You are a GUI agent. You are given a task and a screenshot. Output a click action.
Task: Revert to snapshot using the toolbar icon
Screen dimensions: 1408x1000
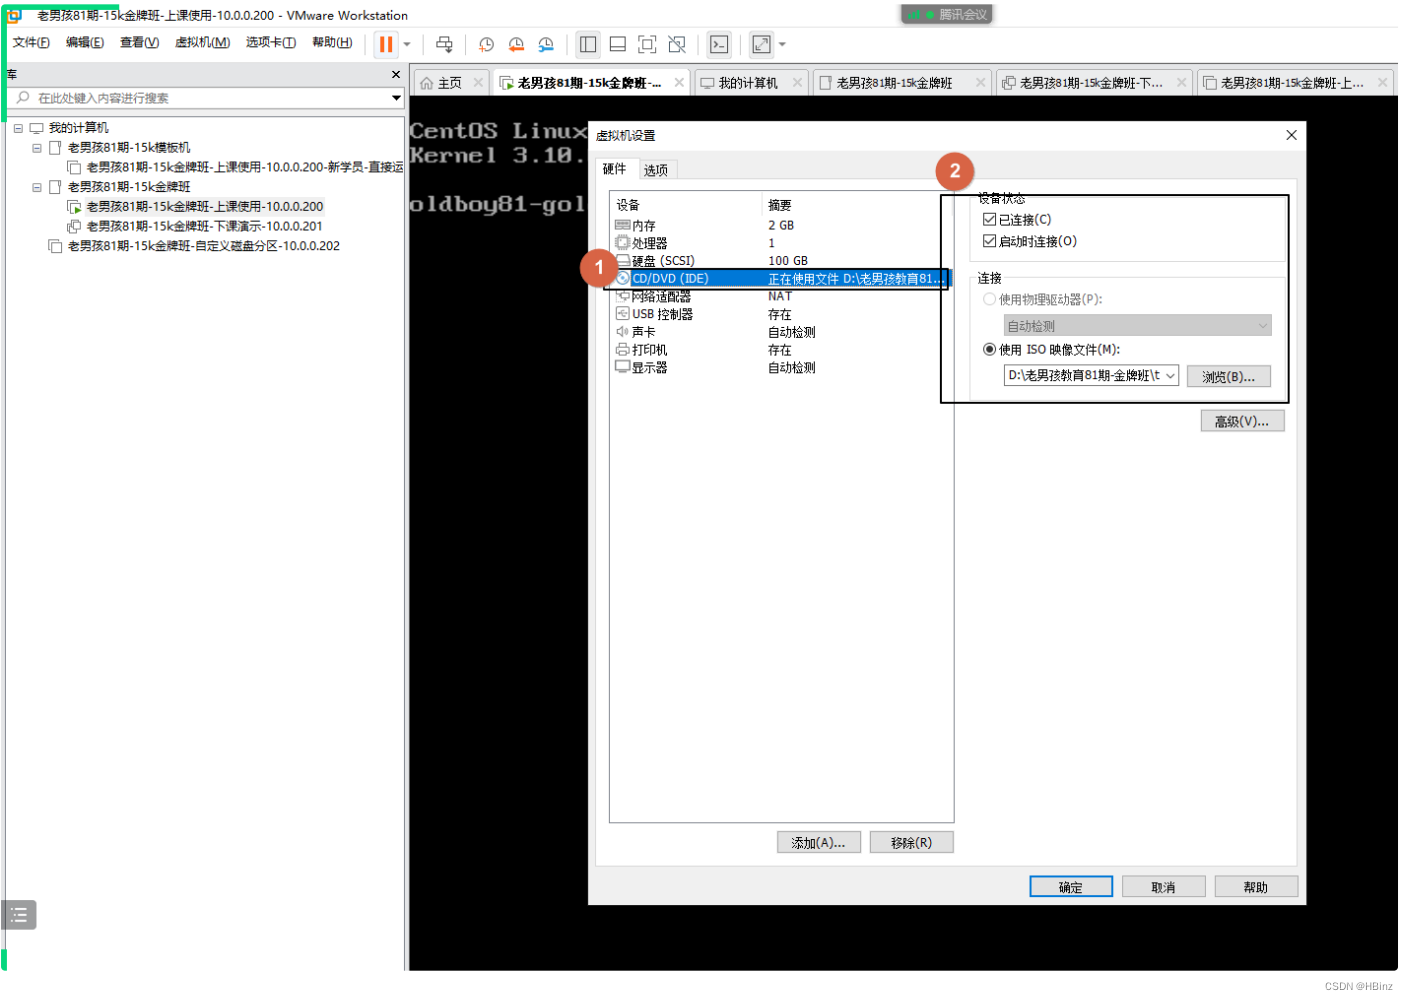516,44
